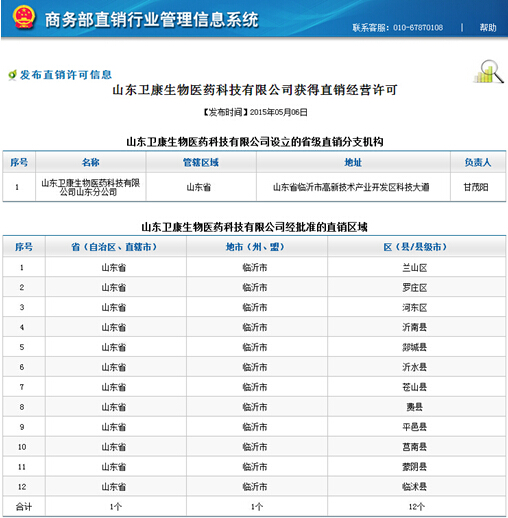Click the 负责人 column header
Image resolution: width=508 pixels, height=518 pixels.
478,162
